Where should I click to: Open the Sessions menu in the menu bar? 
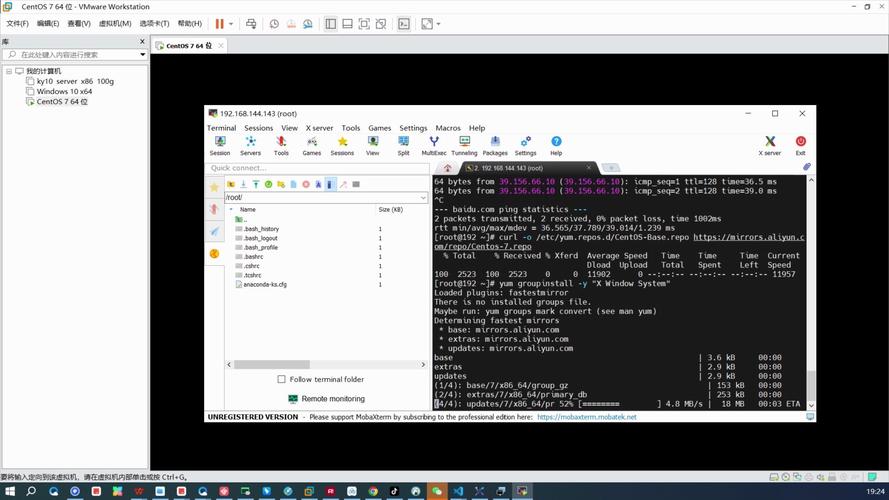pyautogui.click(x=259, y=128)
